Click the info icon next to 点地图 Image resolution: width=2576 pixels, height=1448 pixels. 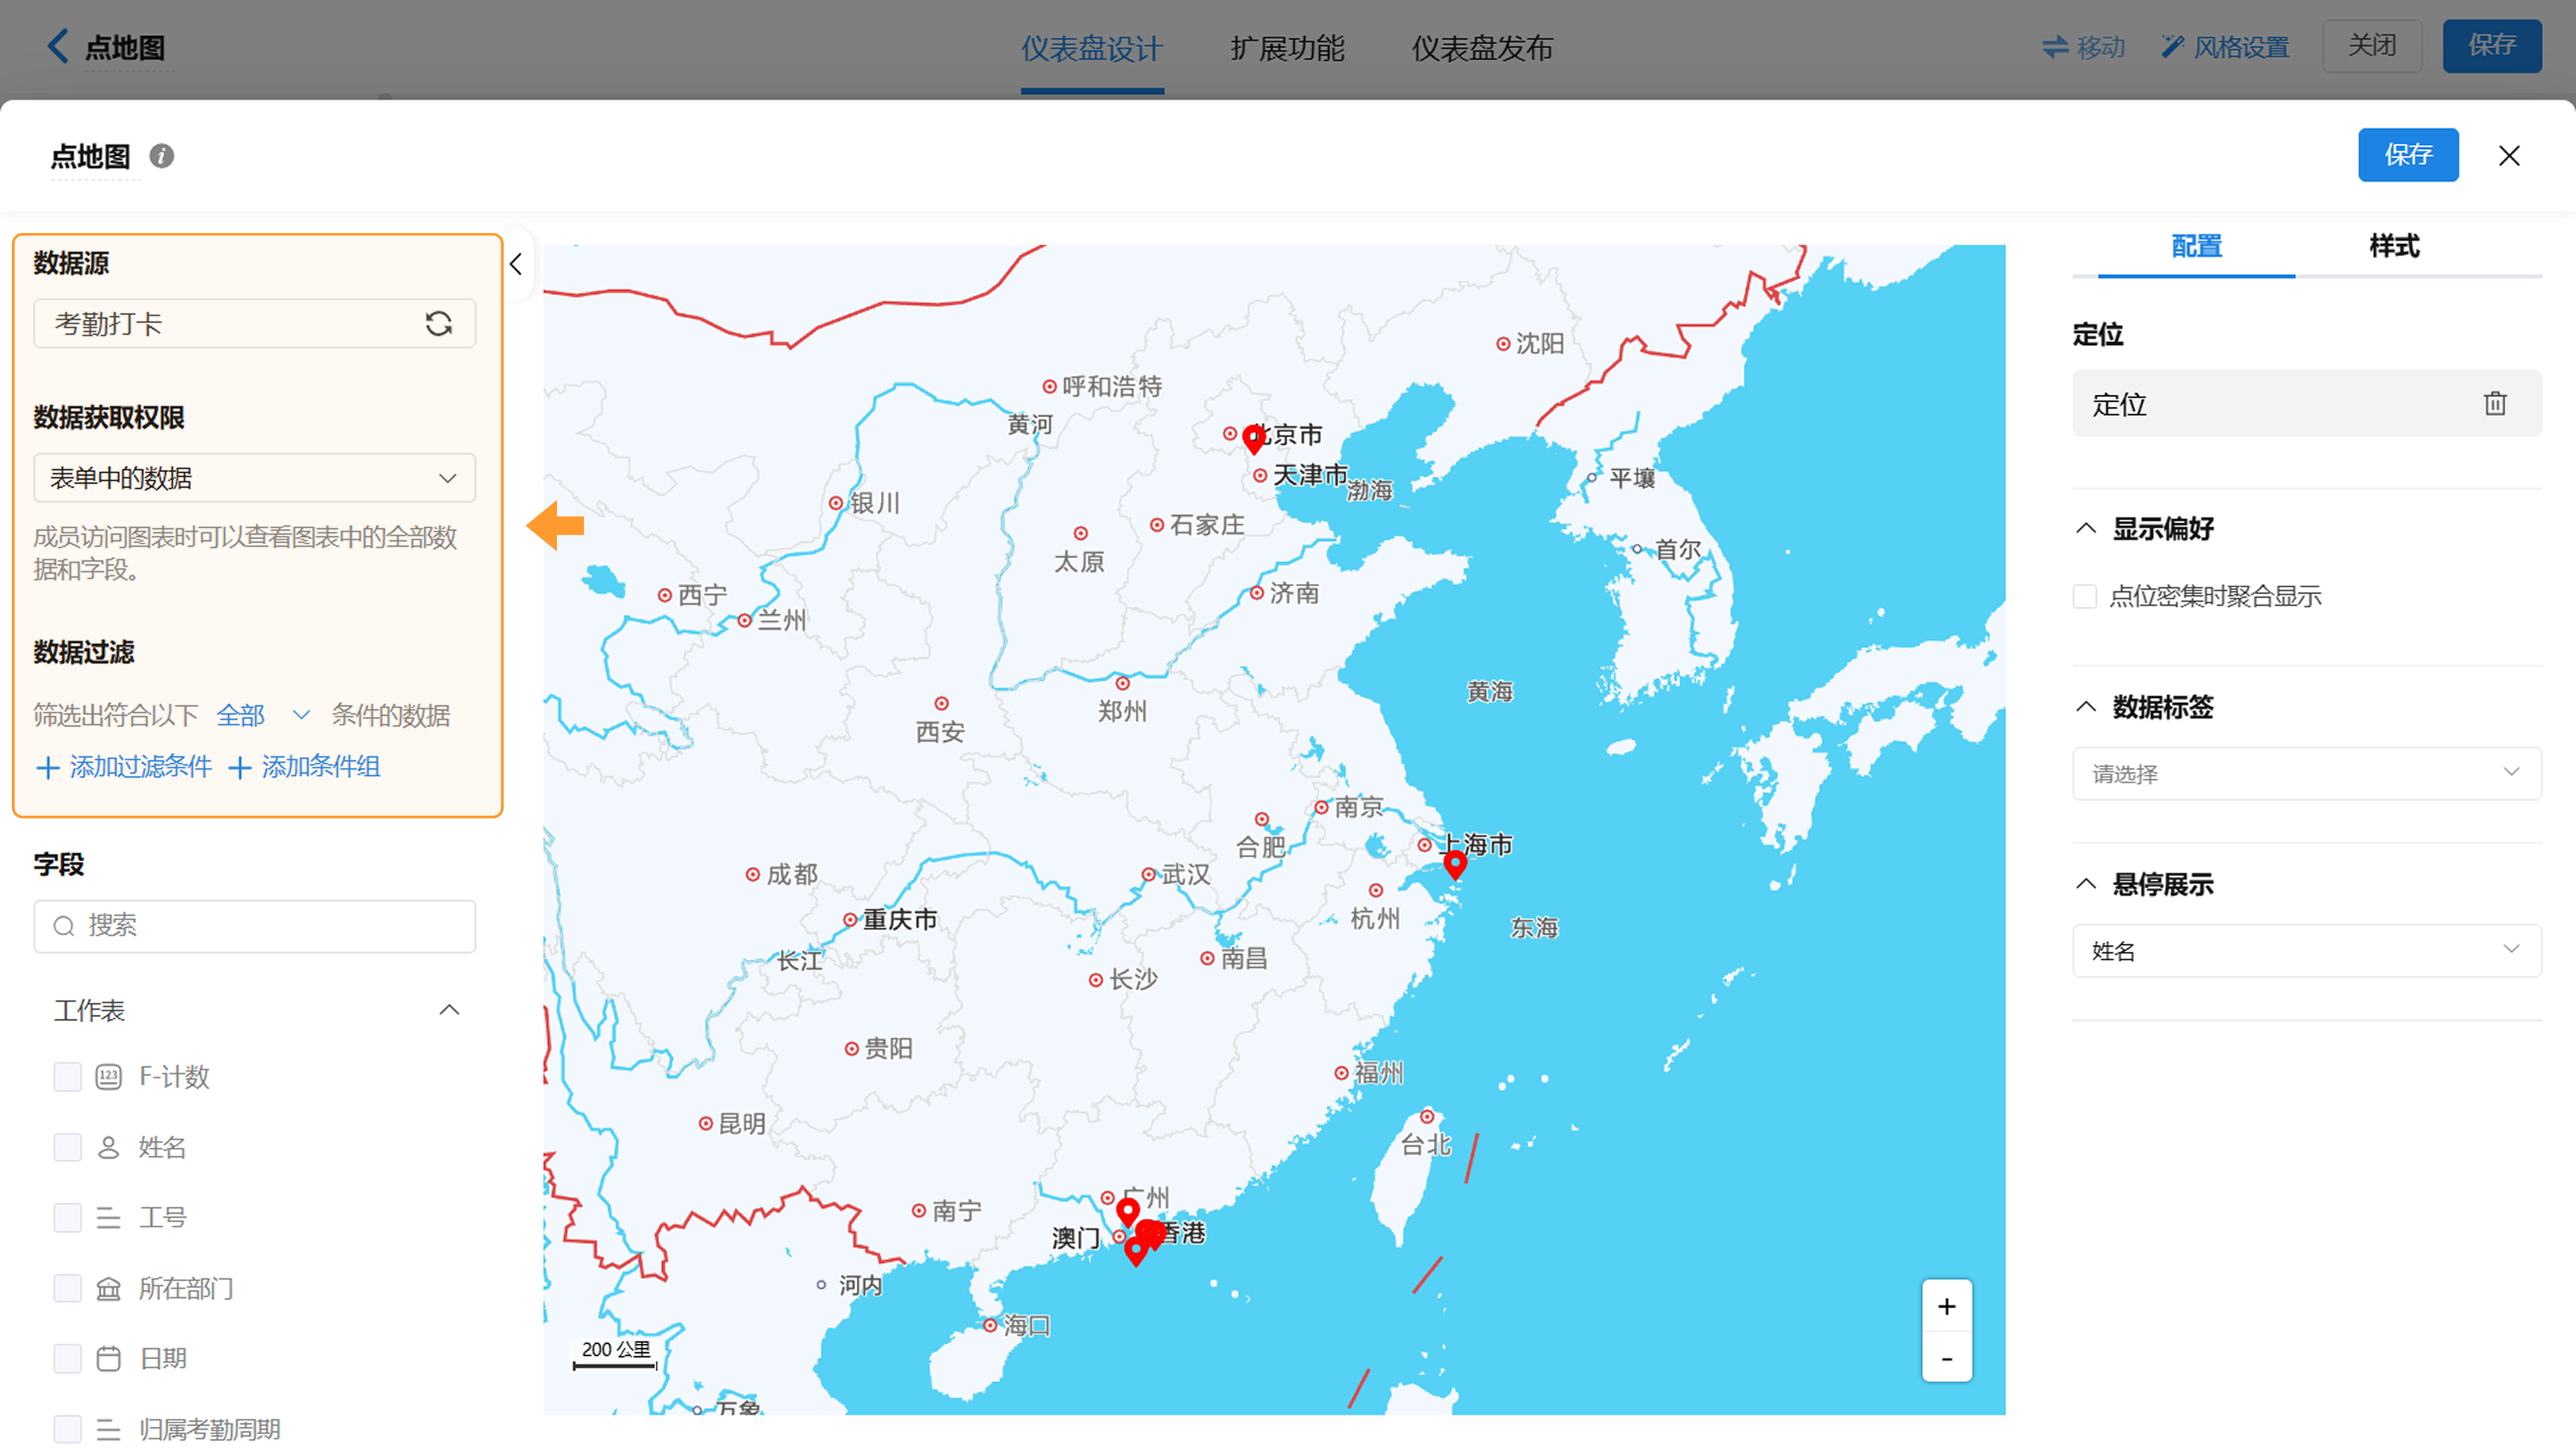pyautogui.click(x=161, y=156)
